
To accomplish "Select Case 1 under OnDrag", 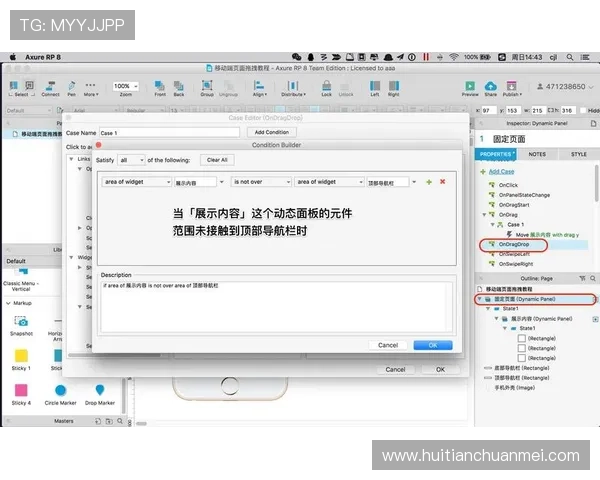I will click(516, 224).
